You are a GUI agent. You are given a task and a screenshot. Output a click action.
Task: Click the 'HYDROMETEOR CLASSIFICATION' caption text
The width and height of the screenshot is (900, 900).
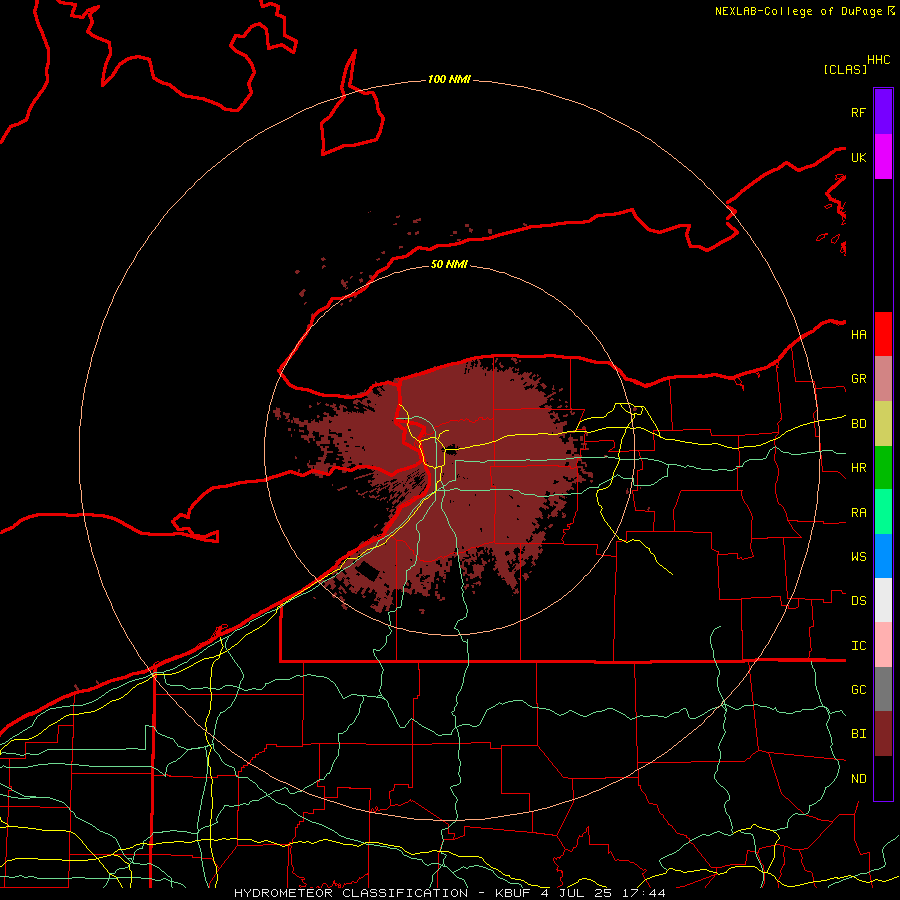(351, 893)
